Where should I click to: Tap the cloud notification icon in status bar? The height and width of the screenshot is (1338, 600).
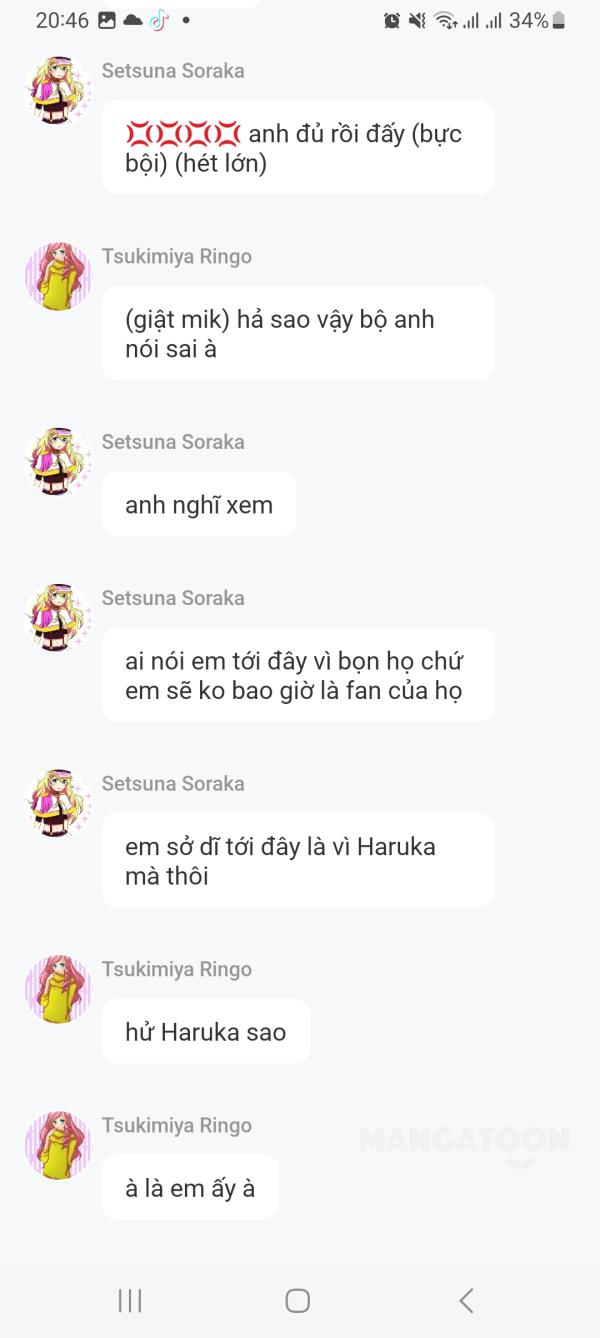click(133, 20)
